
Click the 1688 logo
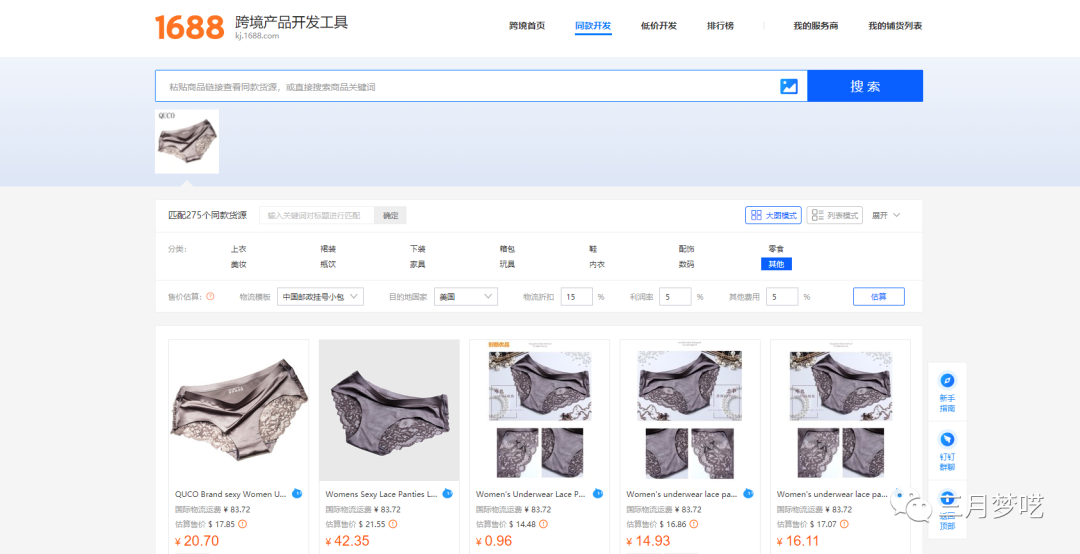coord(189,27)
